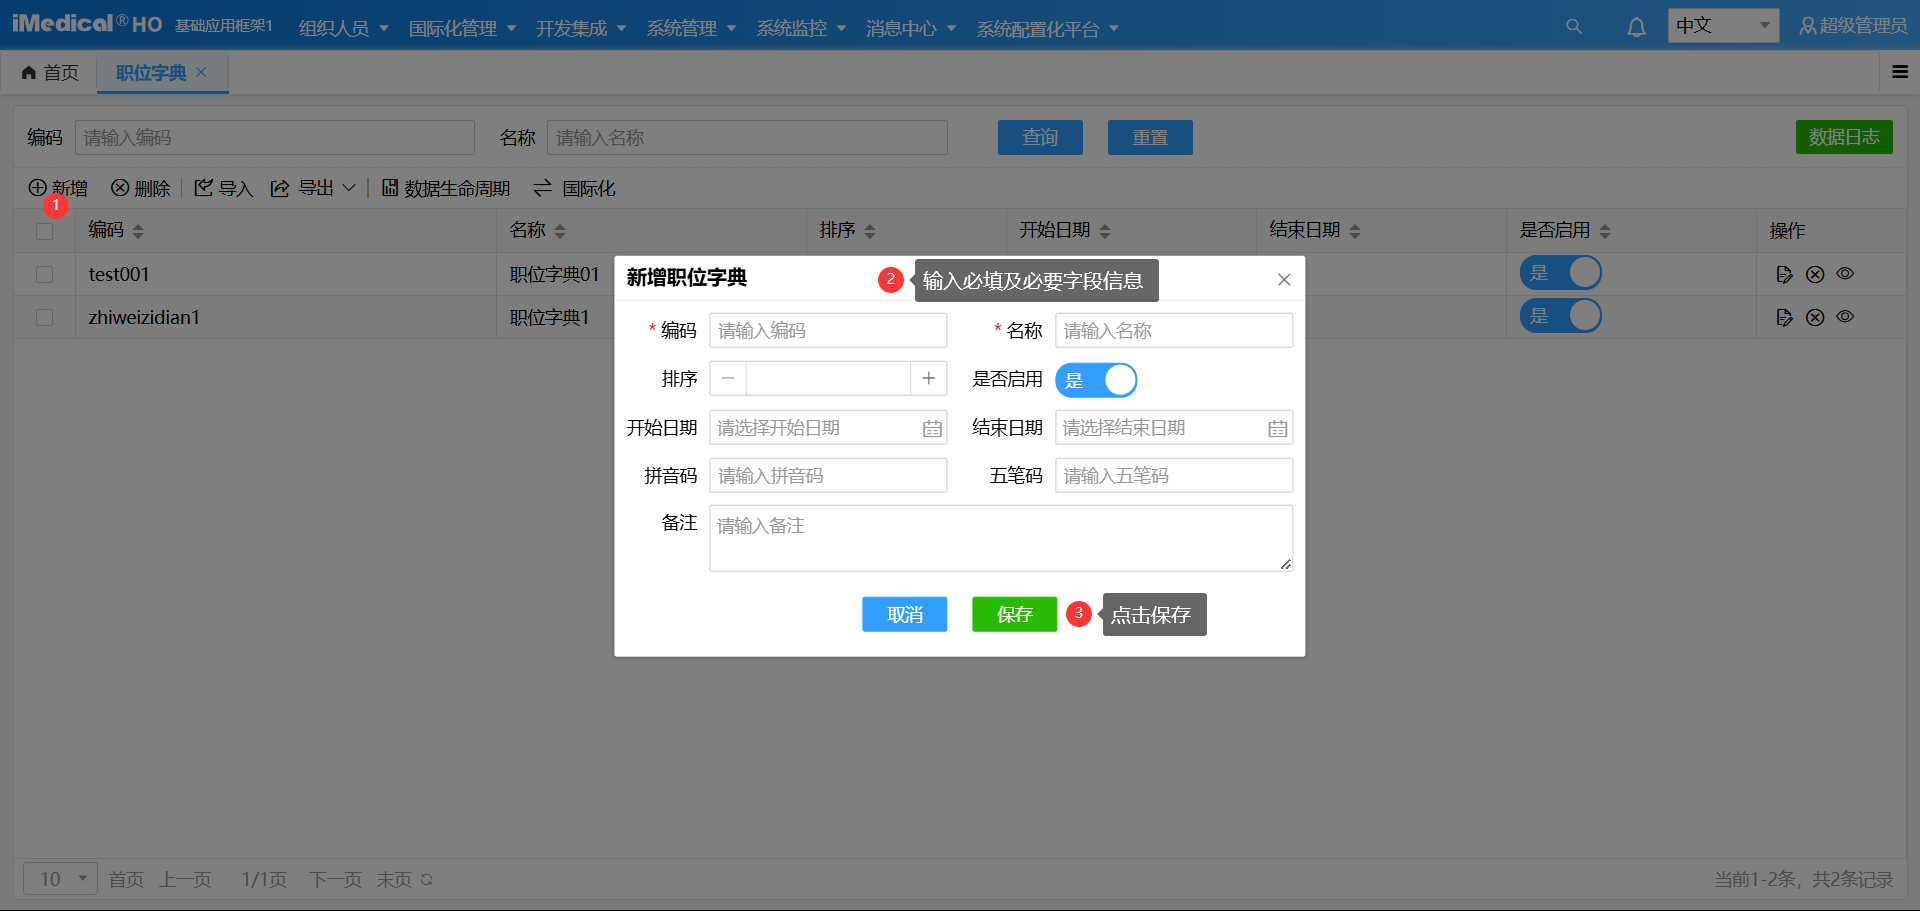Open the global search magnifier icon

1573,26
